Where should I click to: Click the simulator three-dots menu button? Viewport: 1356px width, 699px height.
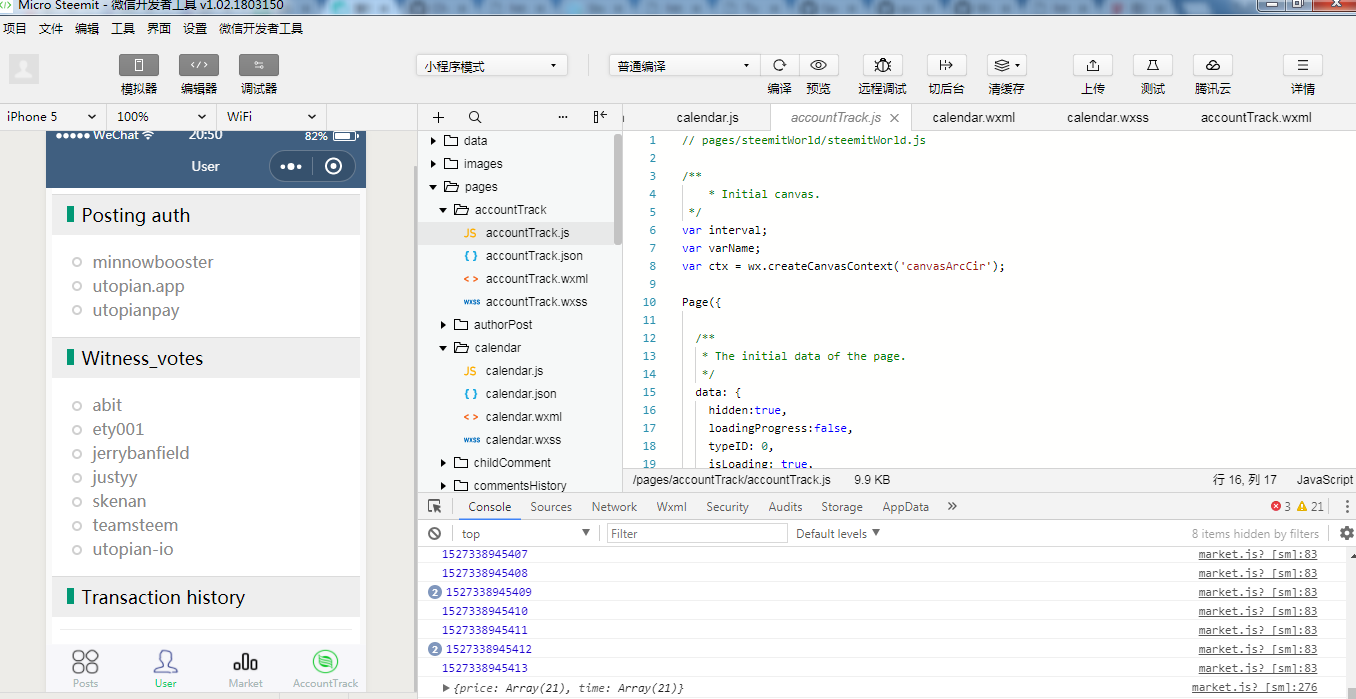click(291, 166)
